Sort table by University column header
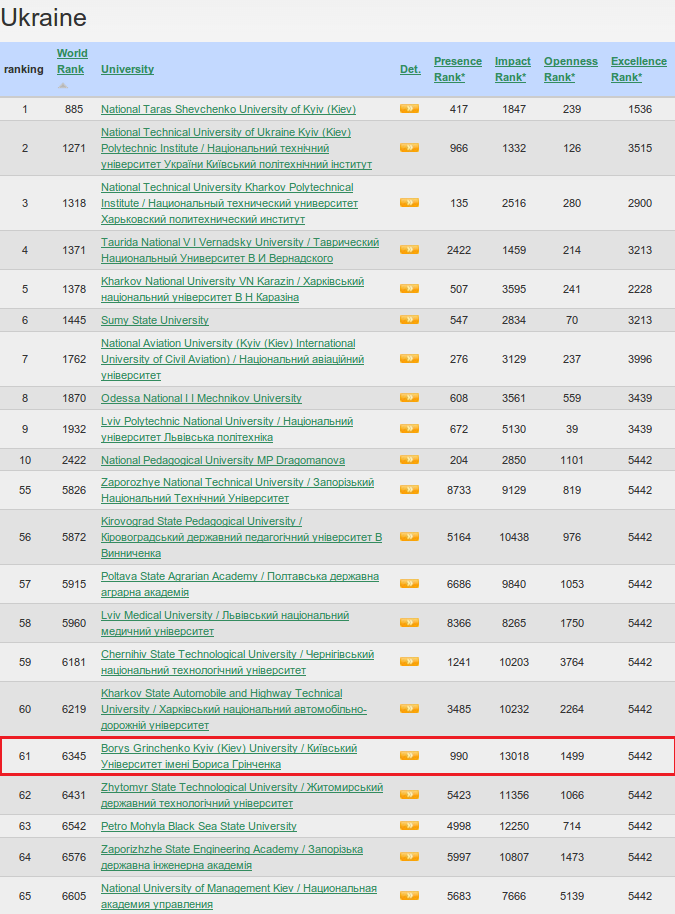Image resolution: width=675 pixels, height=914 pixels. (x=127, y=69)
